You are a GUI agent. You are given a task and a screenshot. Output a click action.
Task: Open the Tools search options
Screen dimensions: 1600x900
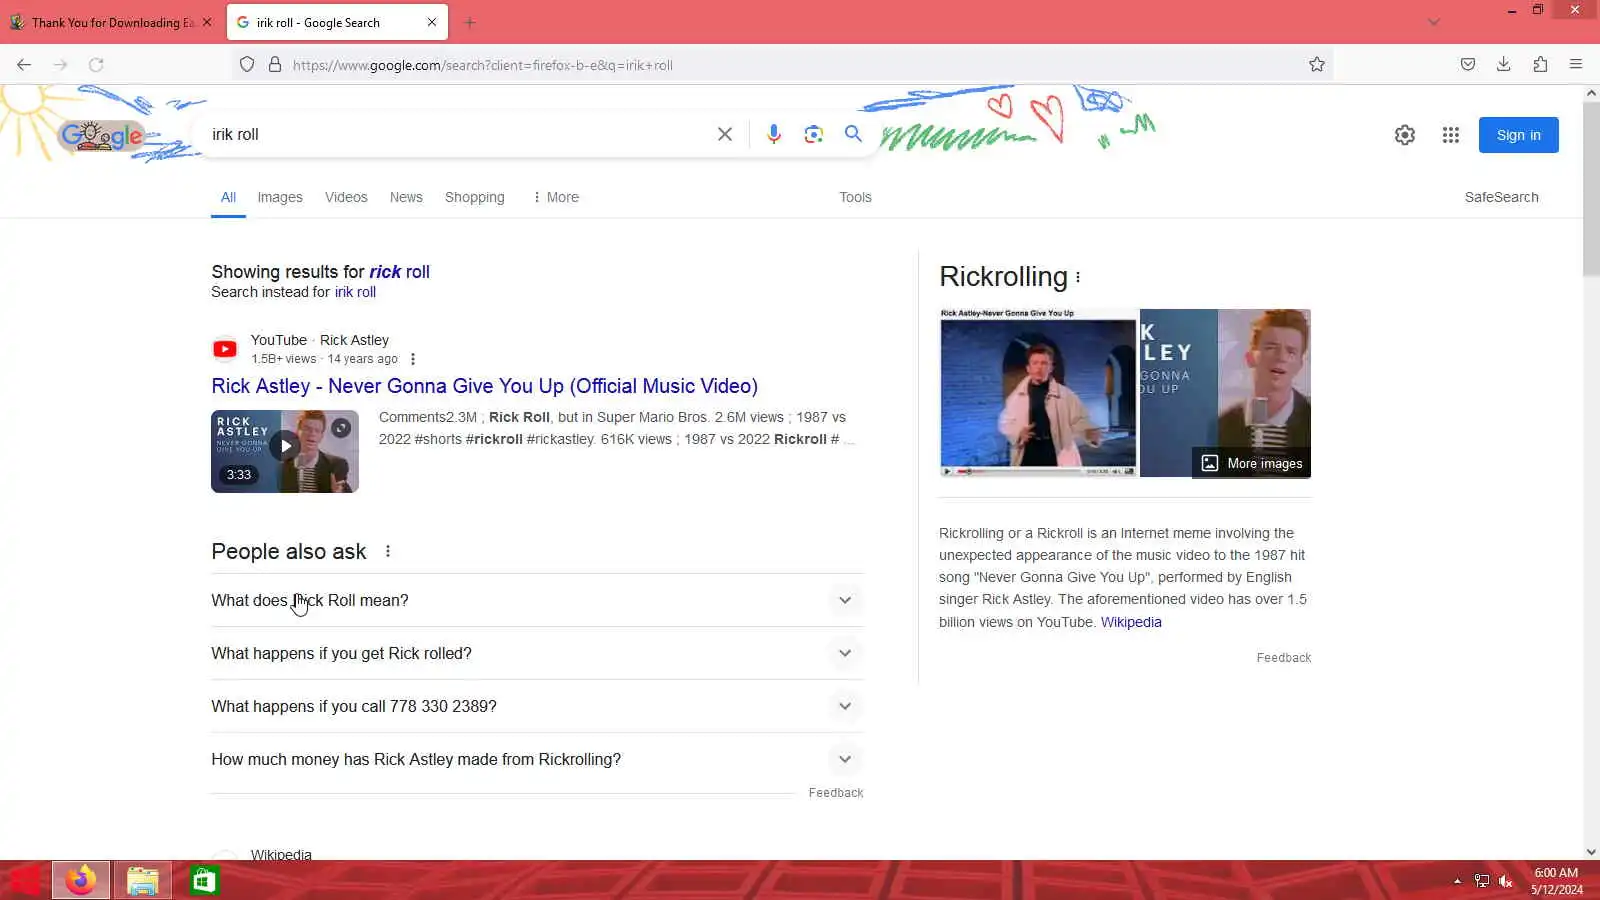point(855,197)
